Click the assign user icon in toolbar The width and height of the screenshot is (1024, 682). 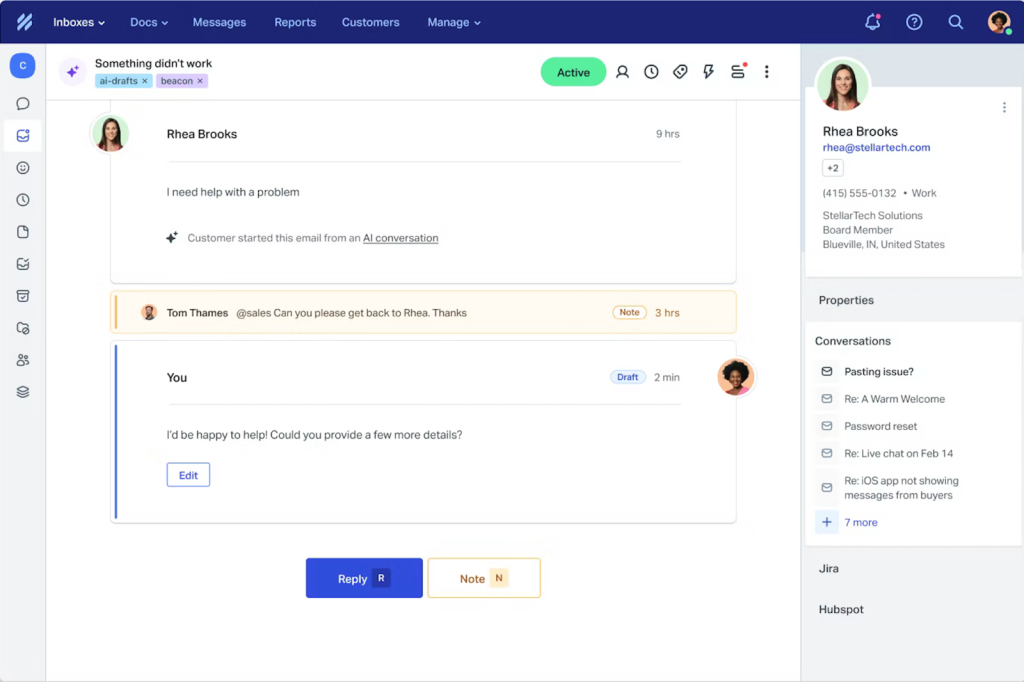click(x=622, y=72)
